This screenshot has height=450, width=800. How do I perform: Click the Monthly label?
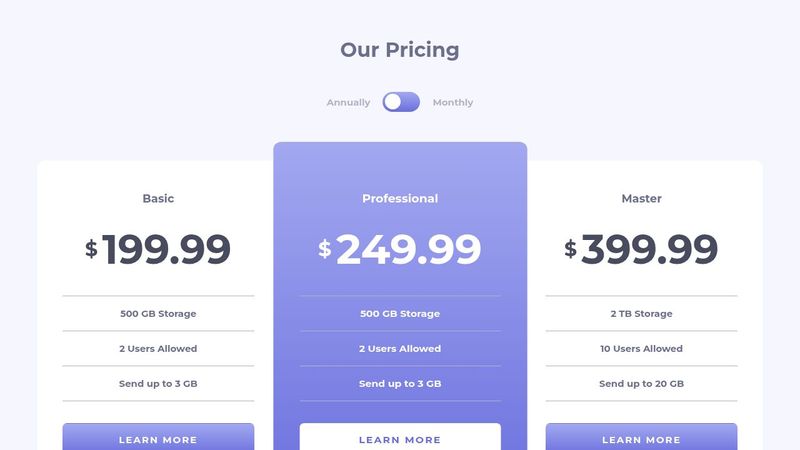[x=453, y=103]
